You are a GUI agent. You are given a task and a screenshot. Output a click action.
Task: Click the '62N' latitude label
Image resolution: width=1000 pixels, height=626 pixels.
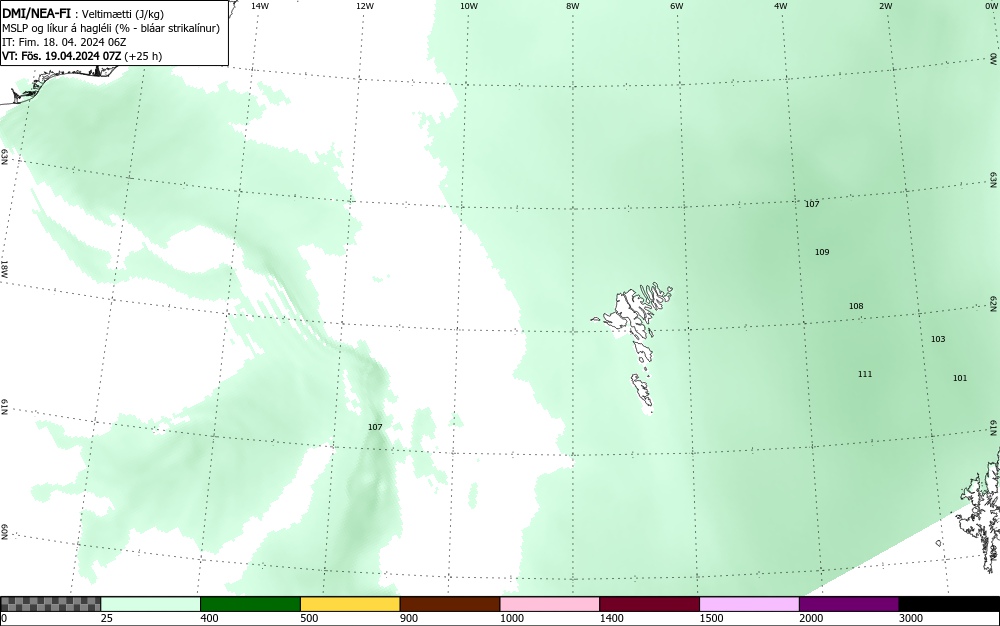click(x=994, y=304)
